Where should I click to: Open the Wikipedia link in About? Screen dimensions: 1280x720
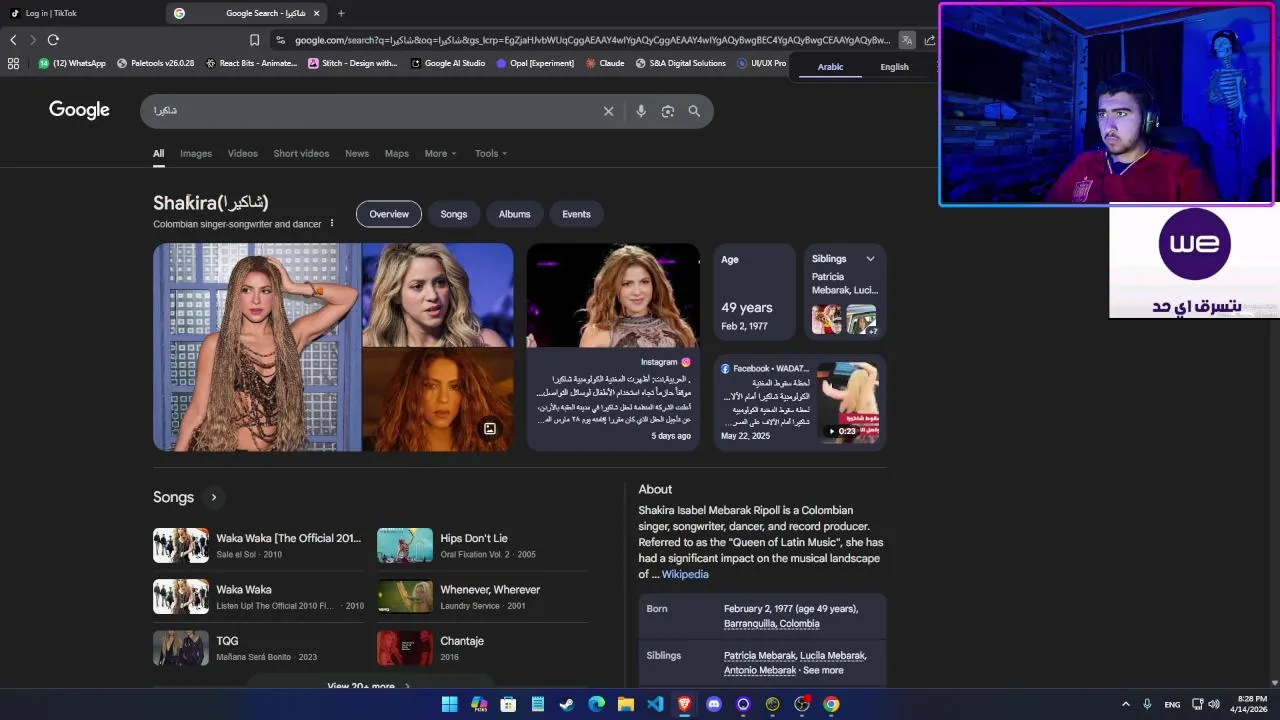685,574
